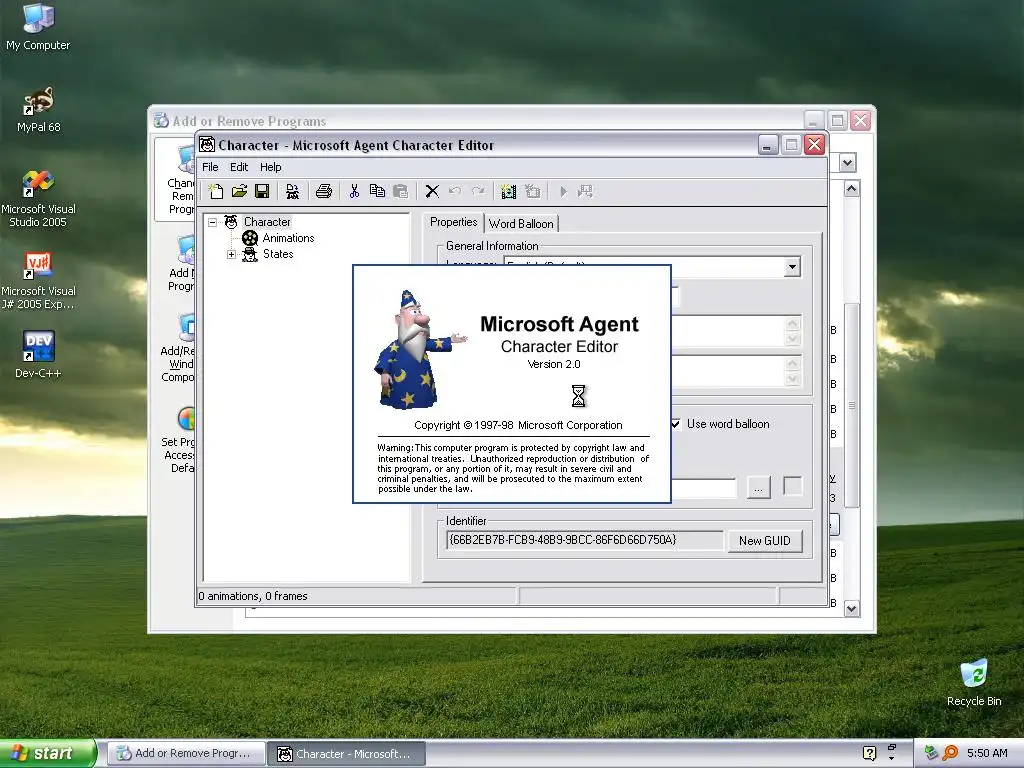Click the Undo arrow toolbar icon
Screen dimensions: 1024x768
455,191
